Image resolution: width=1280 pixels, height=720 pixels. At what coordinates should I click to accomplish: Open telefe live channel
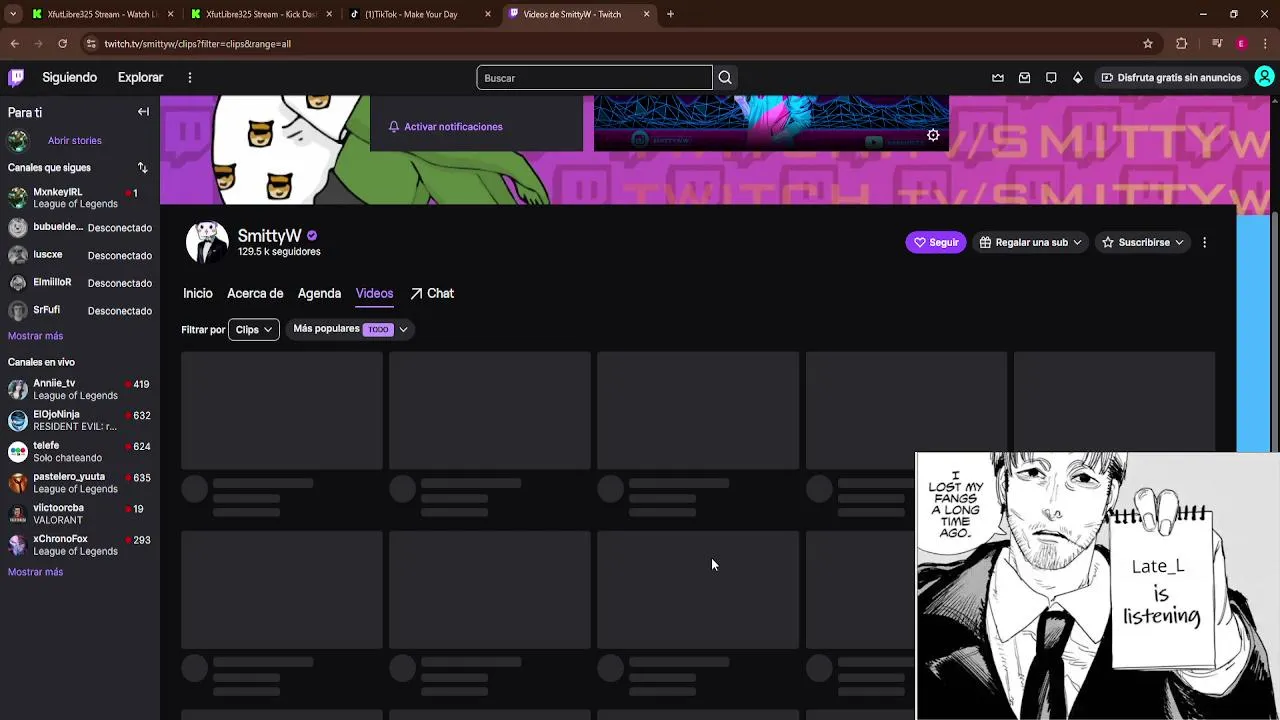point(80,451)
